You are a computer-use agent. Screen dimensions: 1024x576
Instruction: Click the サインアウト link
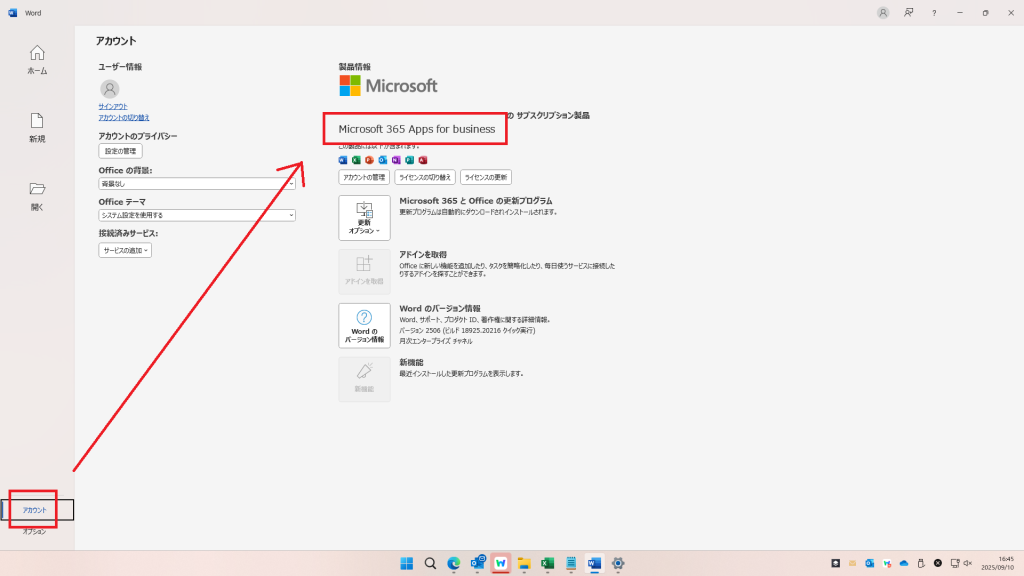tap(113, 106)
